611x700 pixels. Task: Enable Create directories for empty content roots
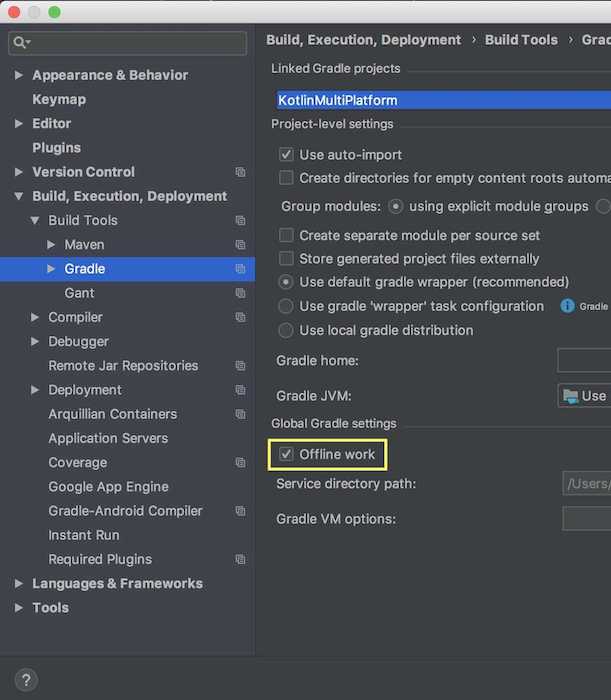(x=286, y=178)
